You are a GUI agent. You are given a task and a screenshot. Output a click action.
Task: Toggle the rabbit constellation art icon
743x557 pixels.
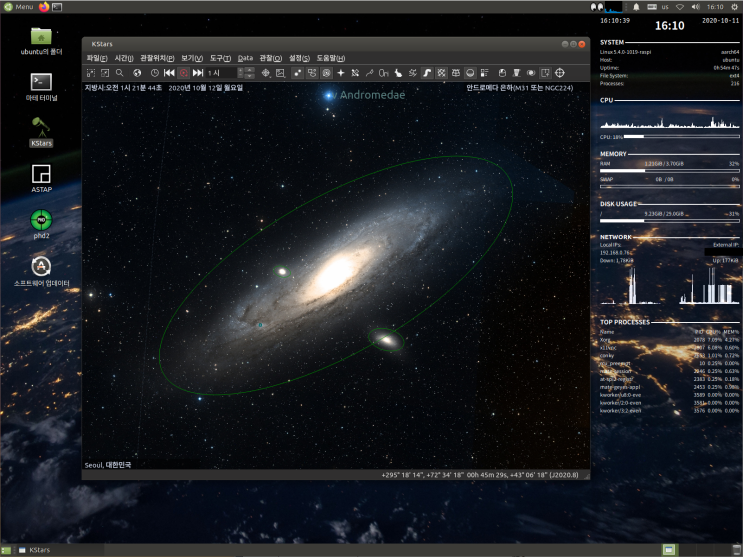click(x=398, y=73)
